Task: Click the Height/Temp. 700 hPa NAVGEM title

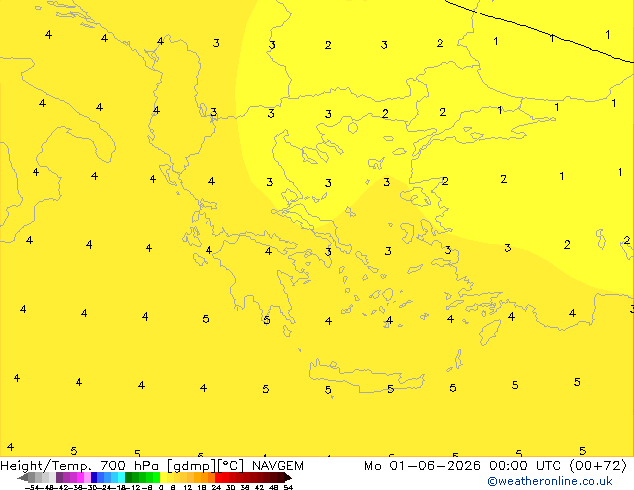Action: pyautogui.click(x=152, y=466)
